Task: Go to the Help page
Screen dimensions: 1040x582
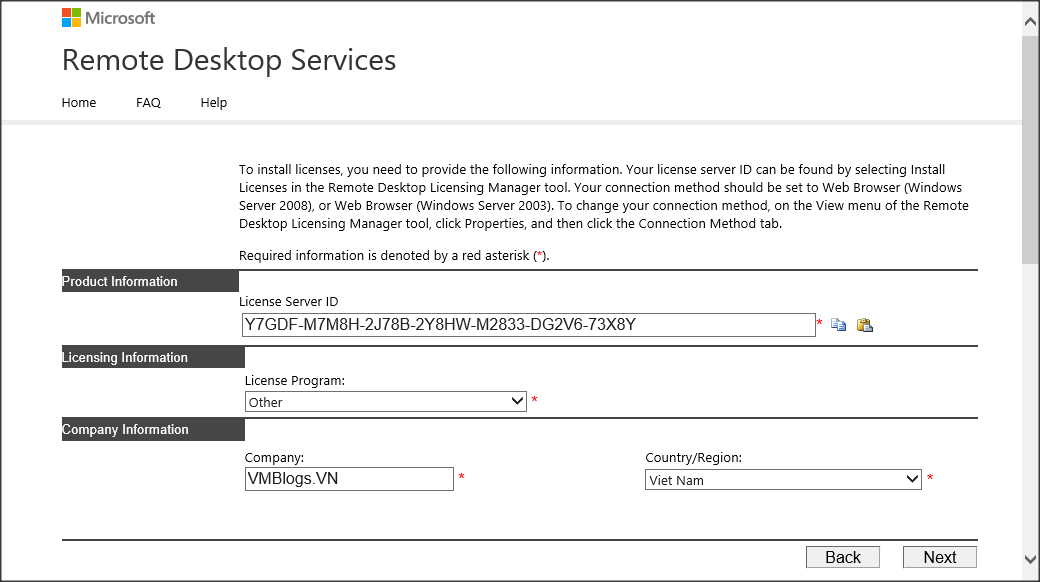Action: point(213,102)
